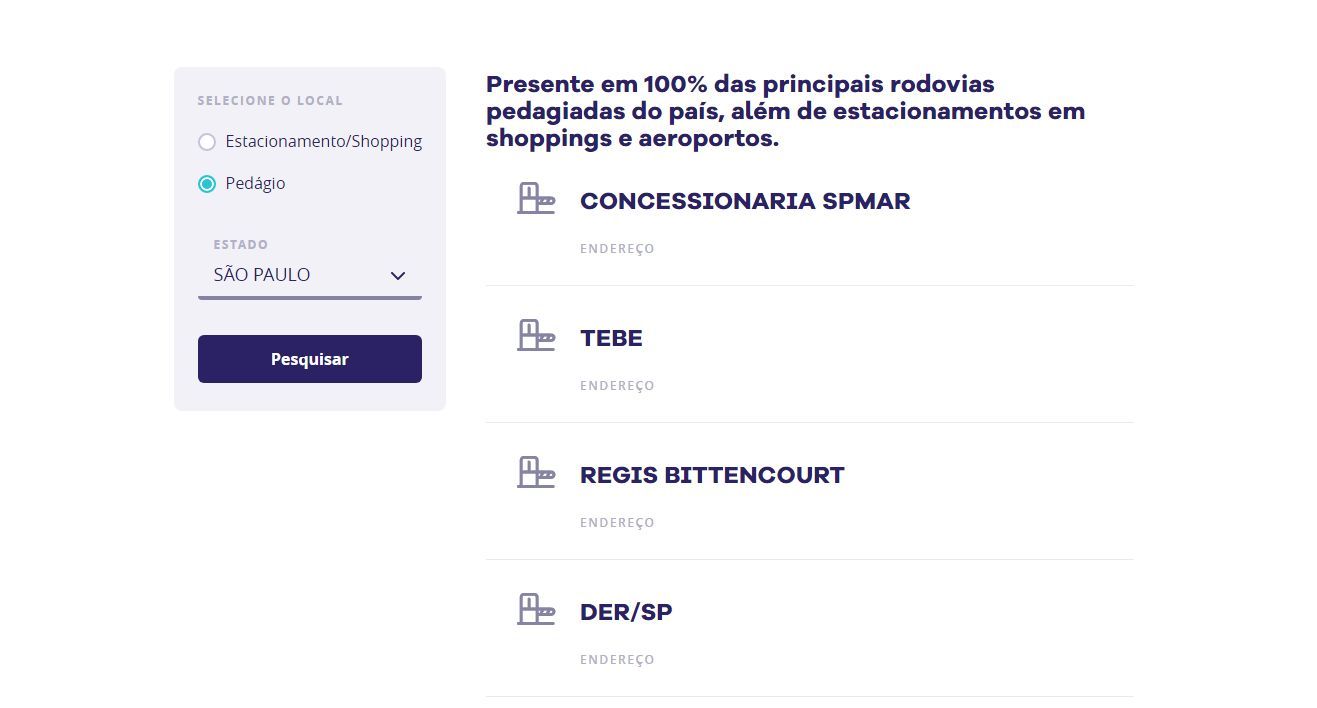The height and width of the screenshot is (708, 1317).
Task: Click the toll booth icon beside TEBE
Action: click(x=536, y=335)
